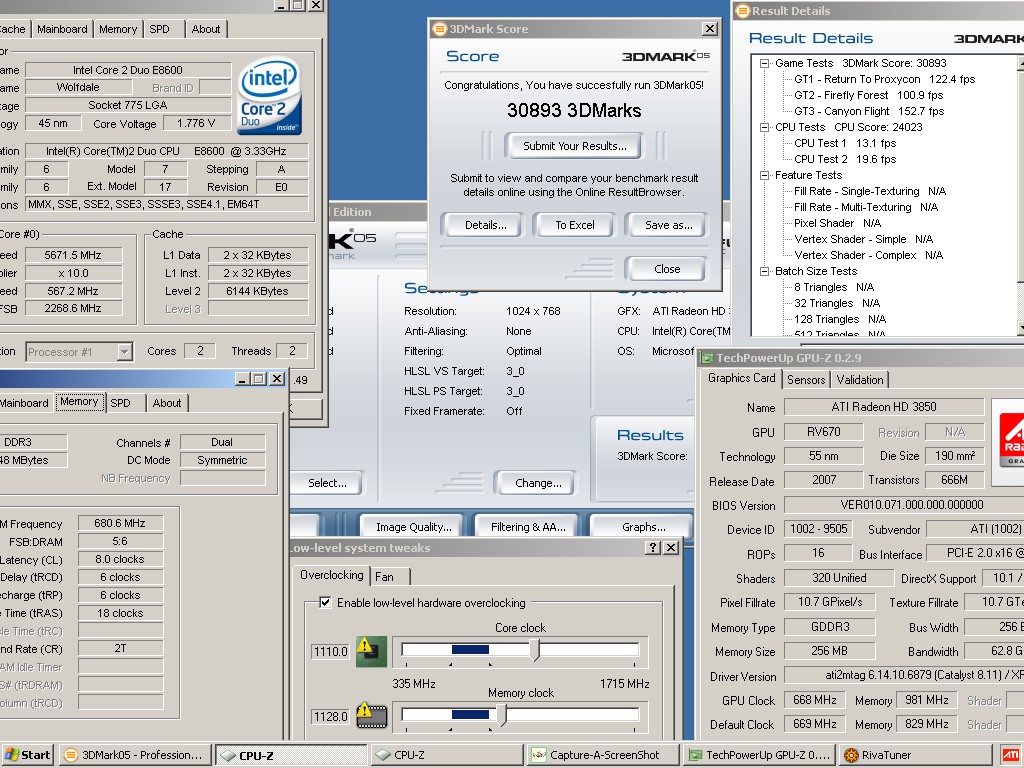Switch to 3DMark05 taskbar button
The width and height of the screenshot is (1024, 768).
(x=135, y=755)
